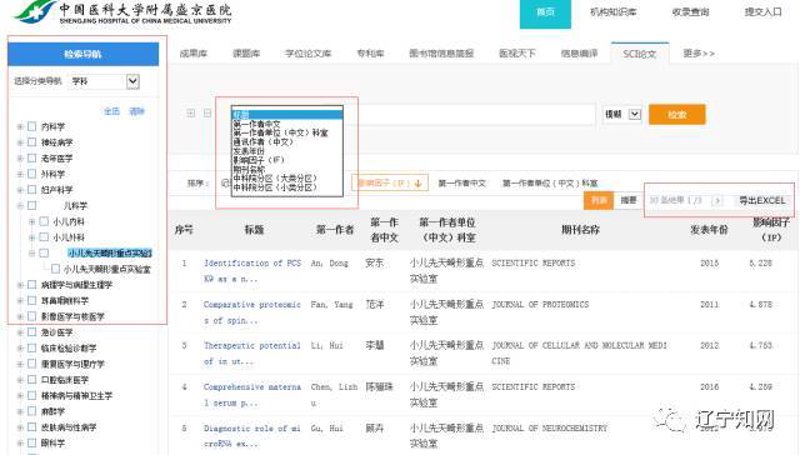Open paper titled 'Comparative proteomics of spin...'
This screenshot has width=800, height=455.
252,312
